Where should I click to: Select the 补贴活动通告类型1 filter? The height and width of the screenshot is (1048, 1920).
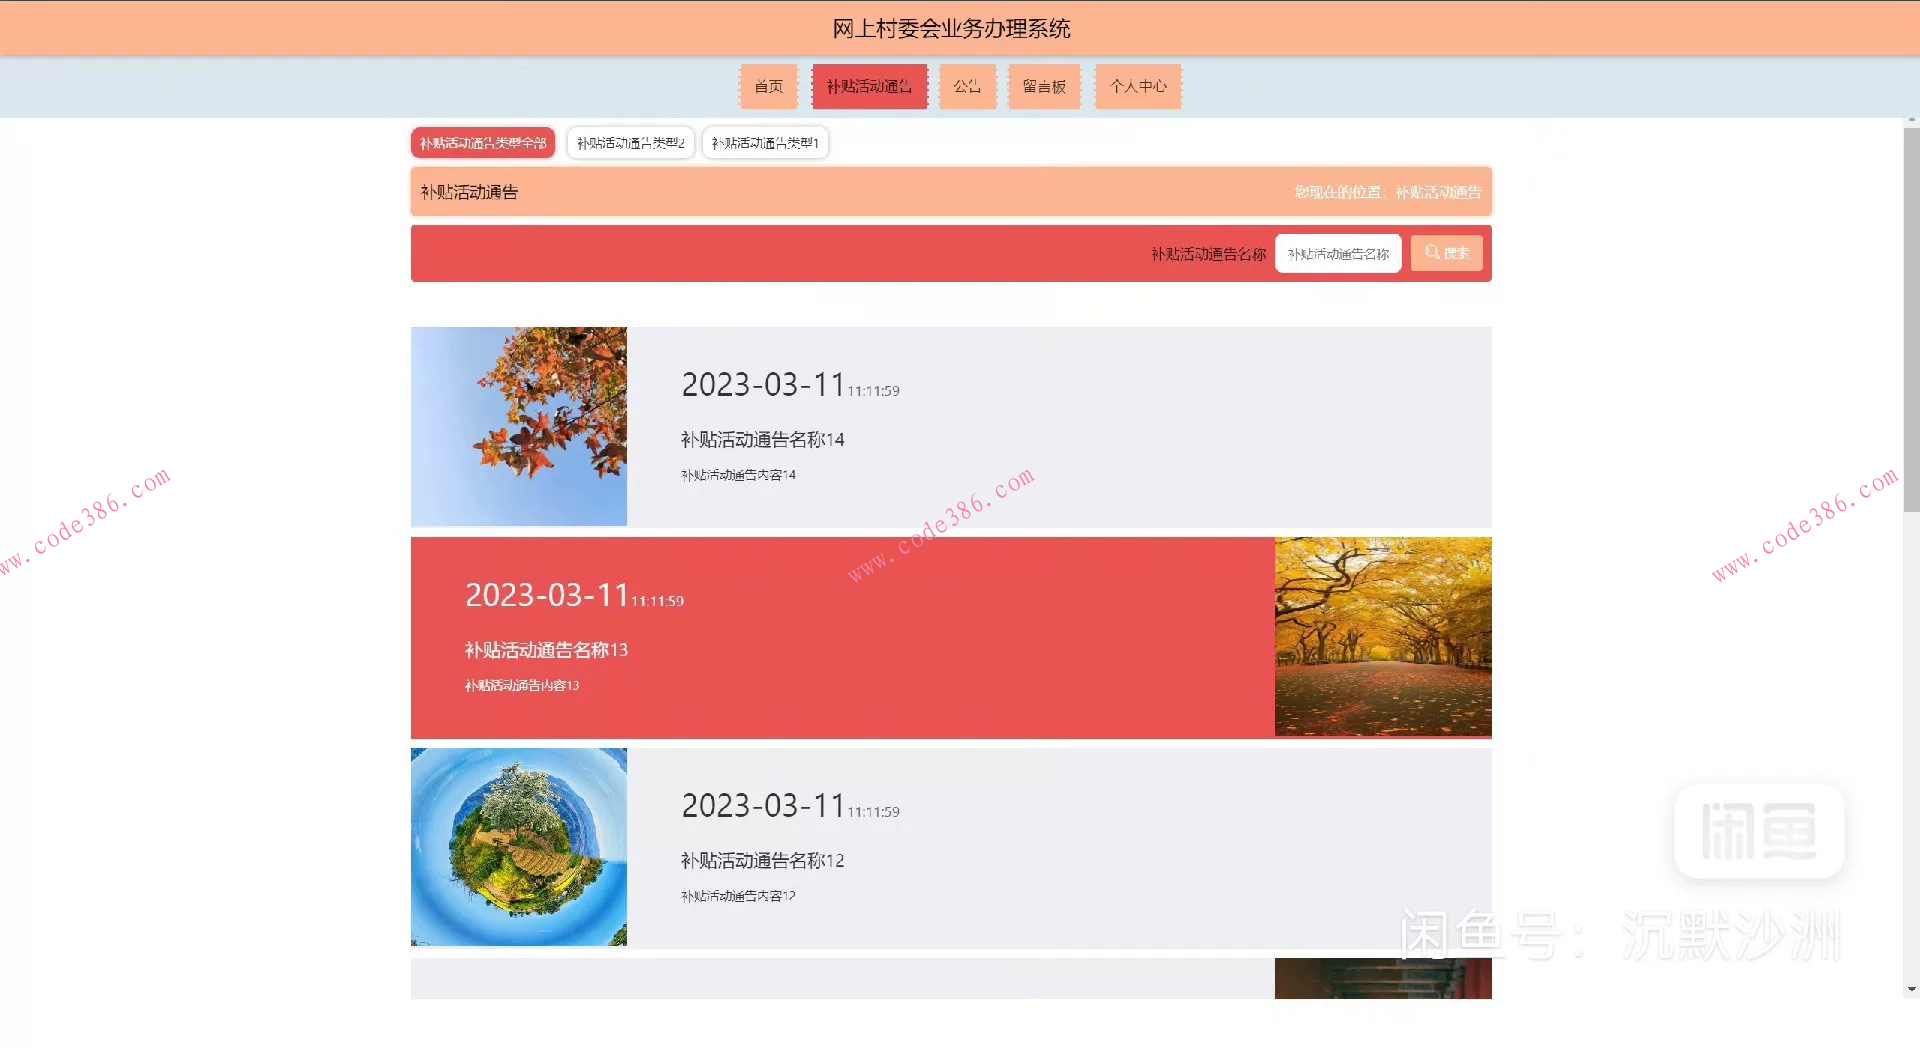click(x=765, y=142)
